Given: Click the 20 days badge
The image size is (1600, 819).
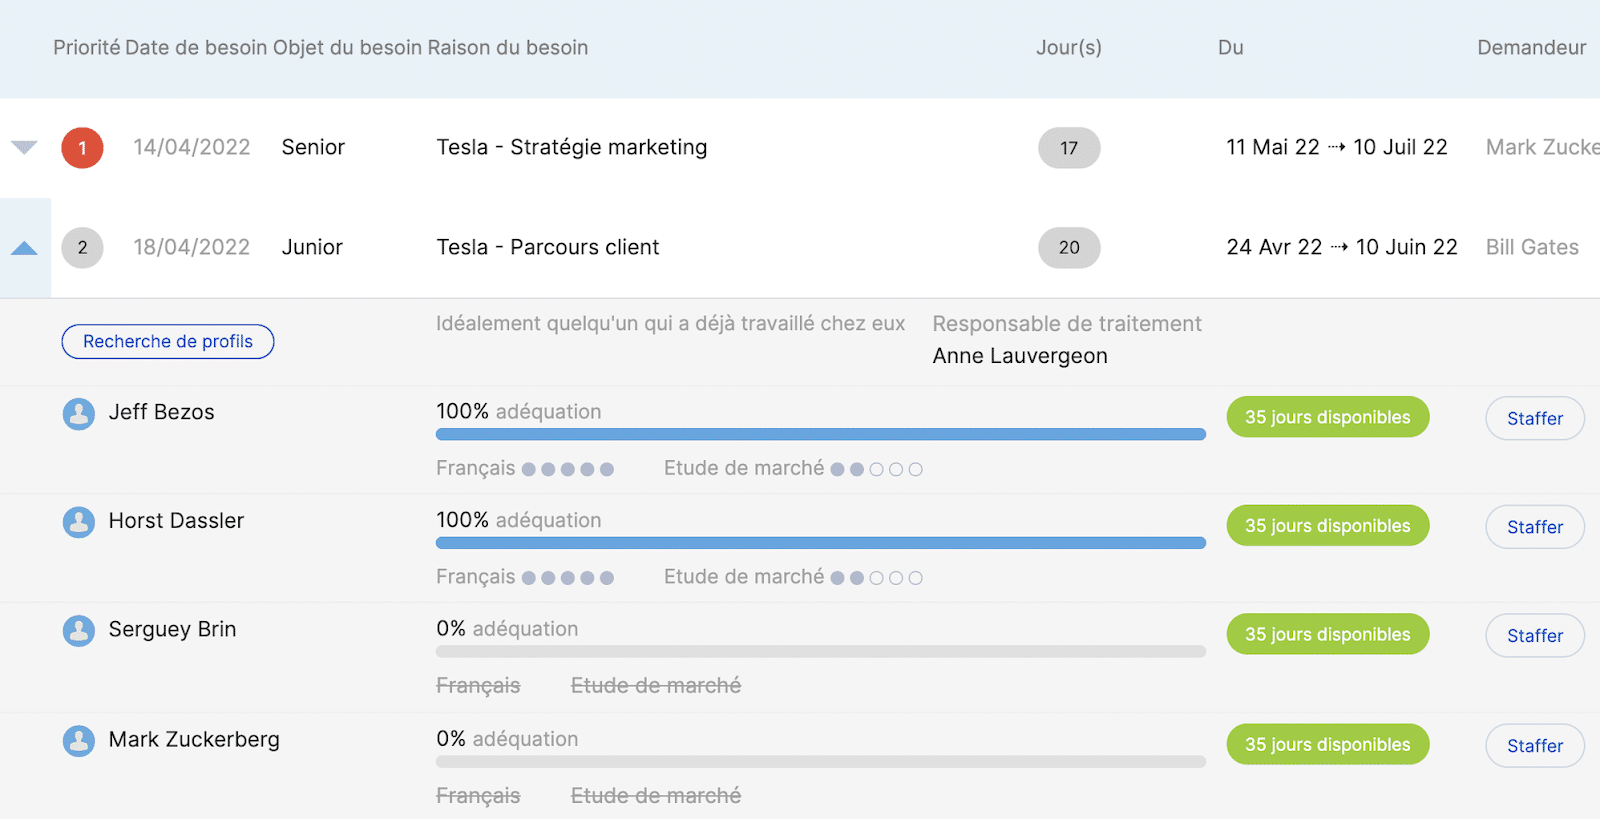Looking at the screenshot, I should tap(1069, 248).
